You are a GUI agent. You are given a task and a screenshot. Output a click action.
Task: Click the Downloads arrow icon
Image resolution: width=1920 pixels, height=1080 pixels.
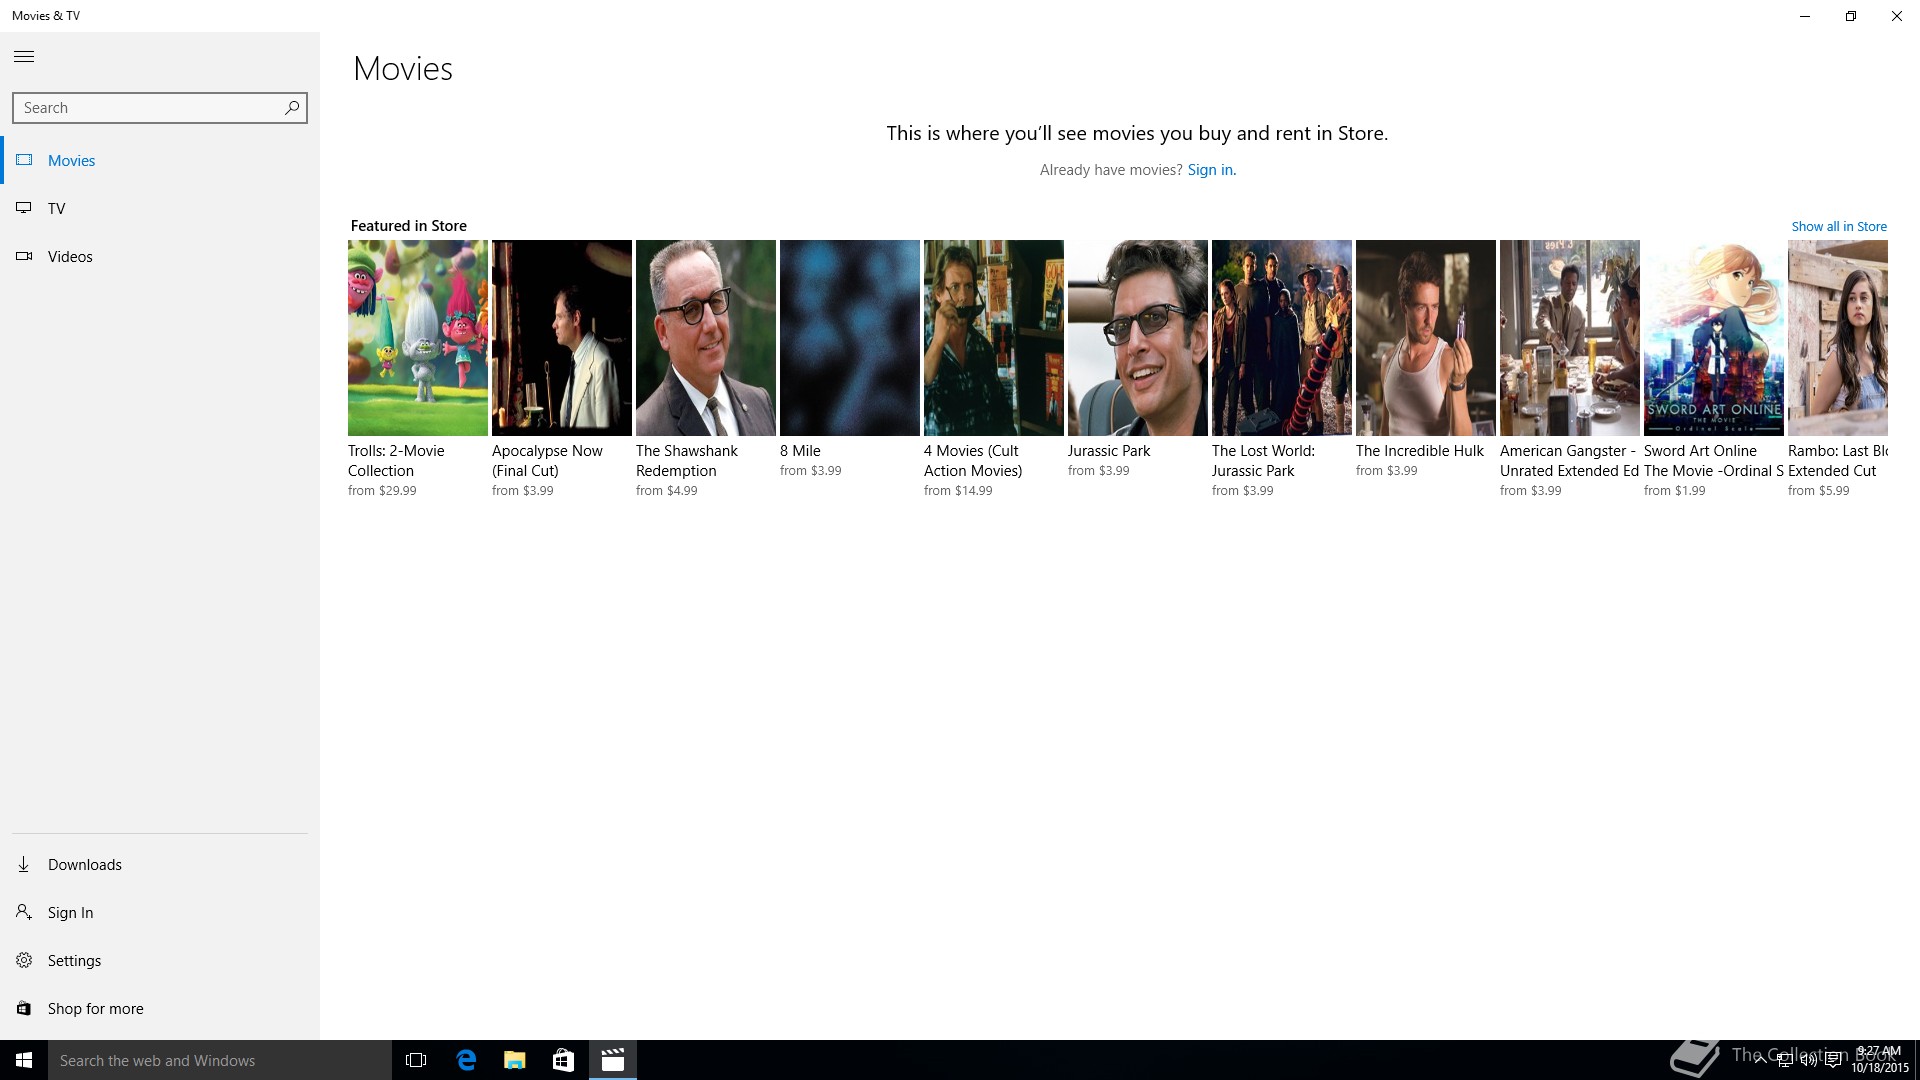click(24, 864)
